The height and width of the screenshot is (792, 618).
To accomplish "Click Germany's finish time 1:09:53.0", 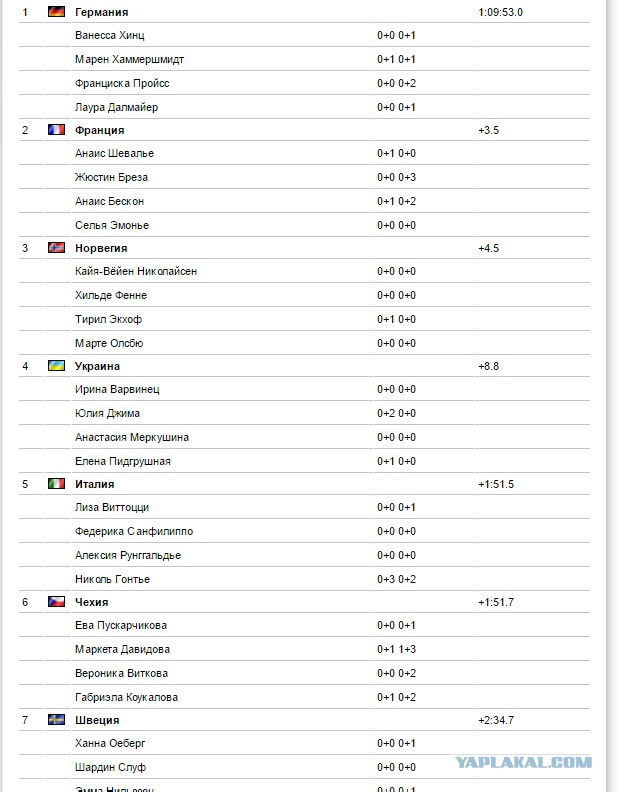I will [x=500, y=12].
